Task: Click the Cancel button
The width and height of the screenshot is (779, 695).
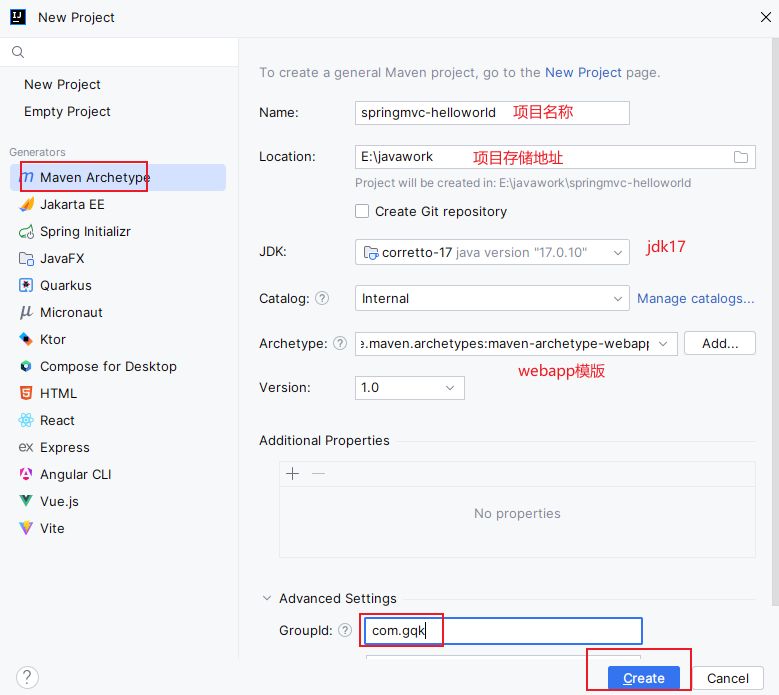Action: pos(728,678)
